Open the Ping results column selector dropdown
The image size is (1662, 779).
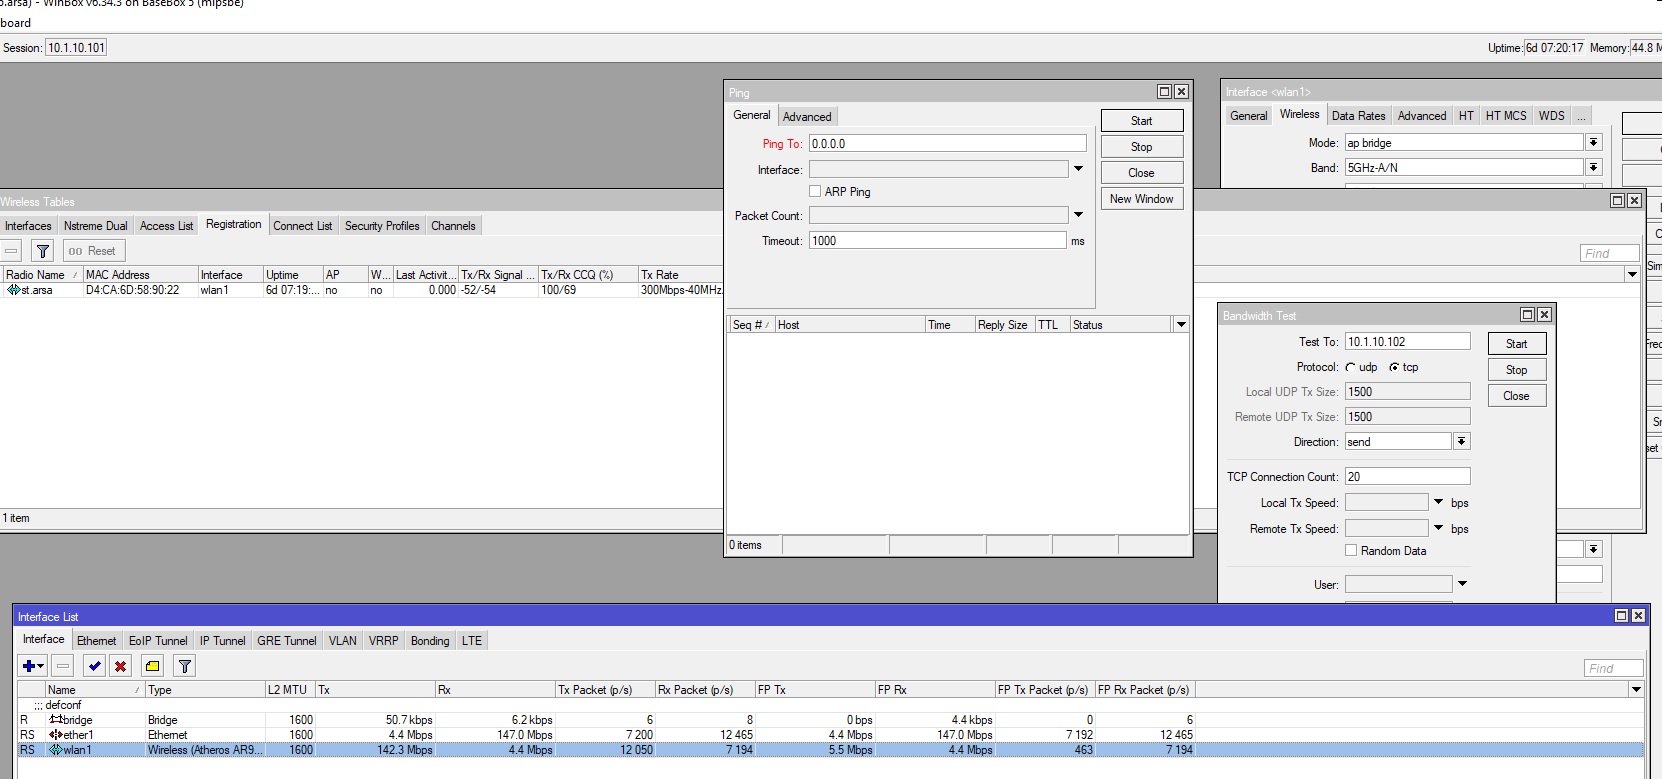1181,325
